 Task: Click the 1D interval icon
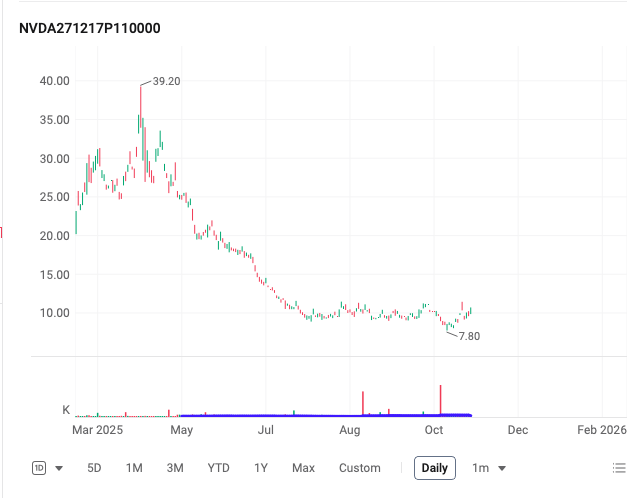coord(39,468)
